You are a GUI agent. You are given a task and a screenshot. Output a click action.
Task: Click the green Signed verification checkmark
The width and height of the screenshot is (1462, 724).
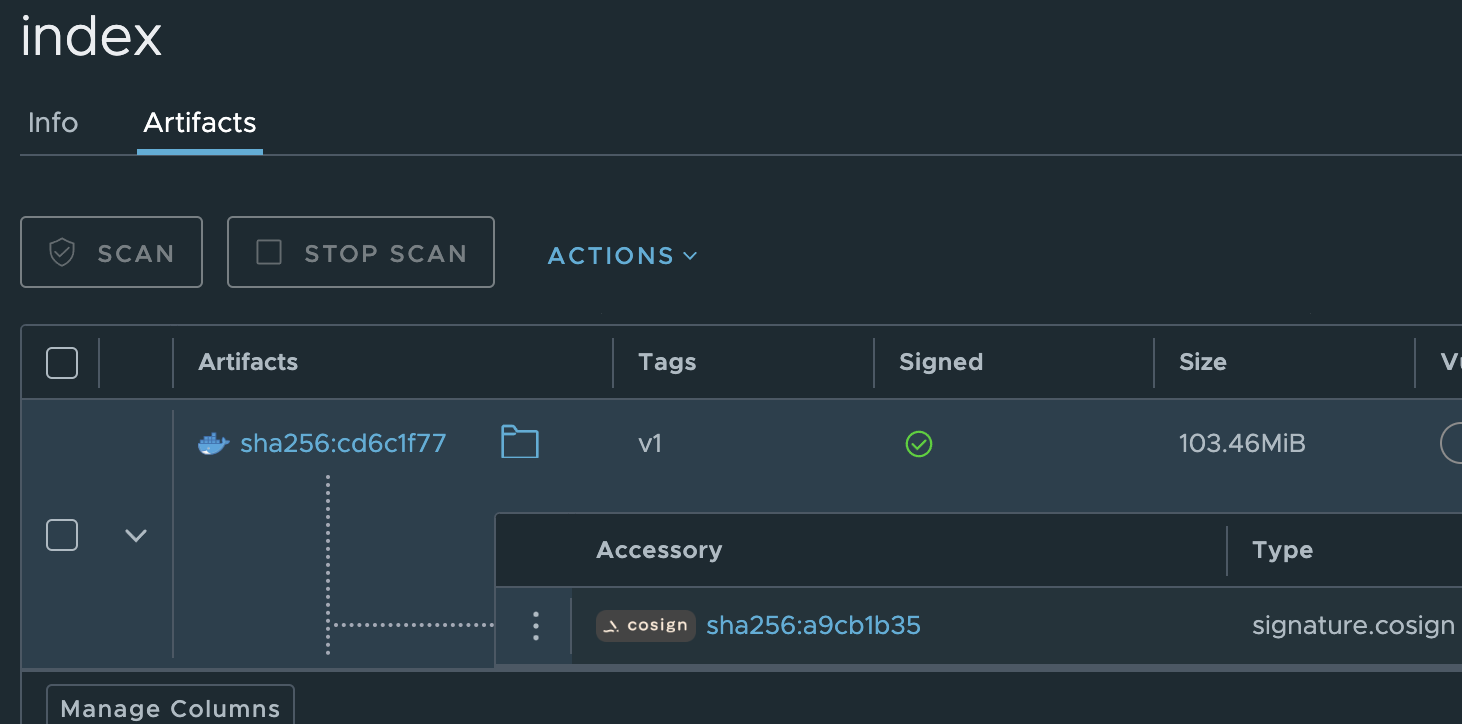pyautogui.click(x=918, y=444)
